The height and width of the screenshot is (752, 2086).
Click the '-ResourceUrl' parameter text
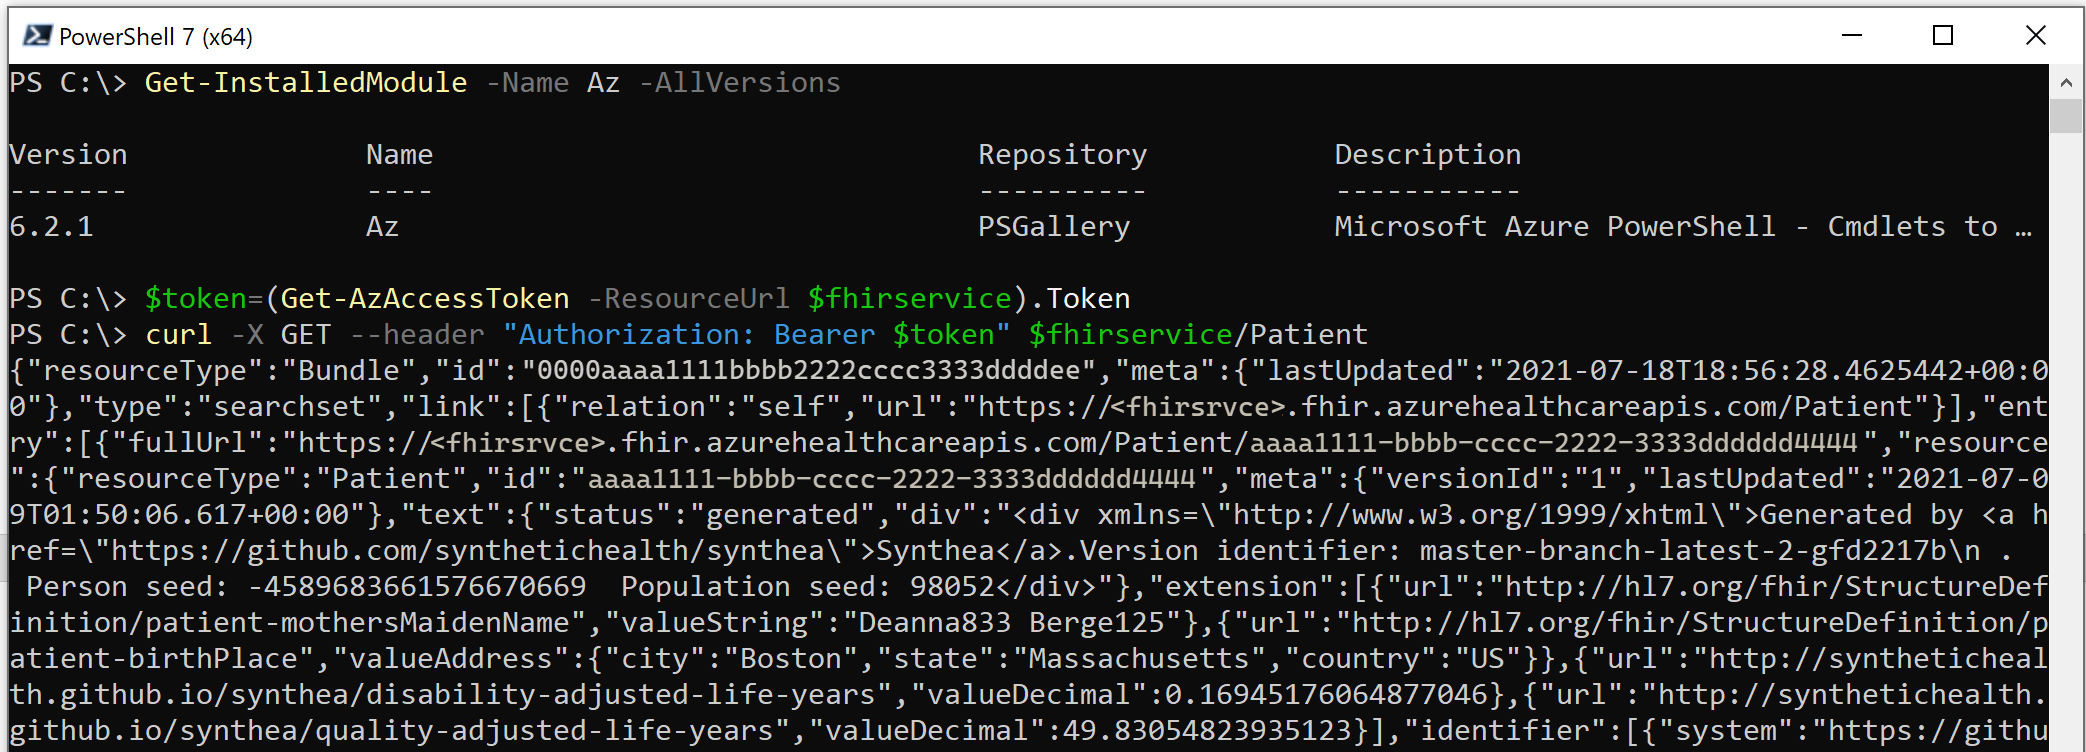click(x=688, y=299)
